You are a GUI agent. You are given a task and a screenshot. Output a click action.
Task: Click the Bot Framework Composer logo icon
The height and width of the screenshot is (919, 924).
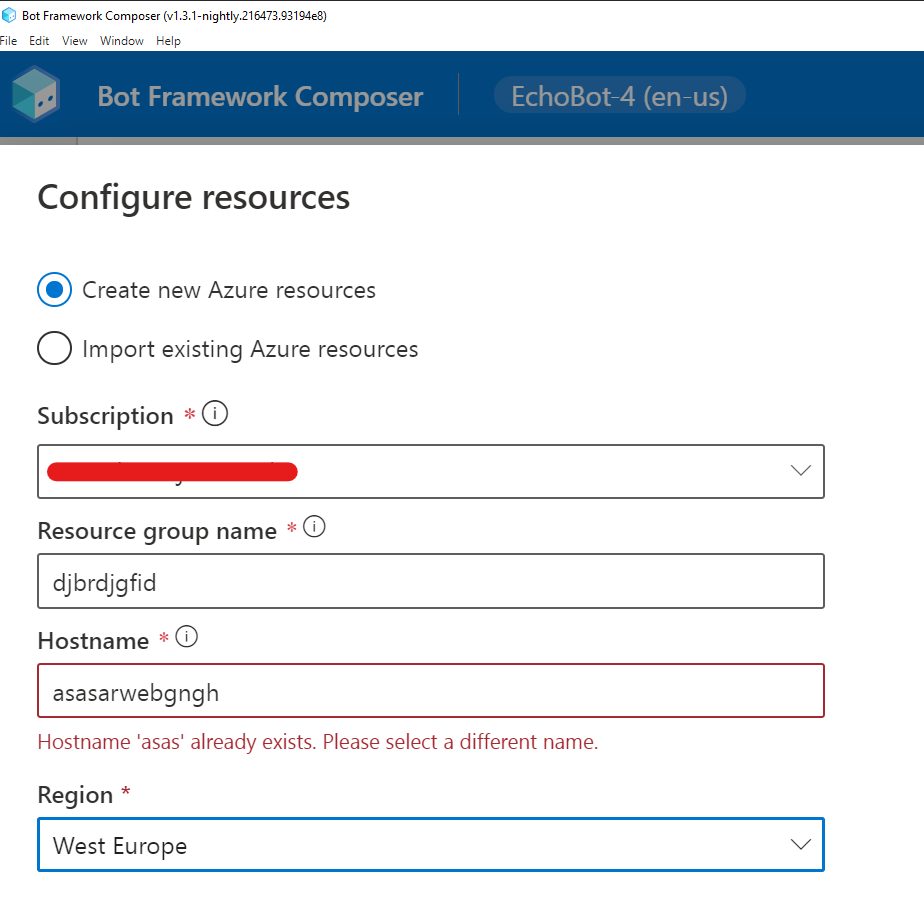[36, 96]
